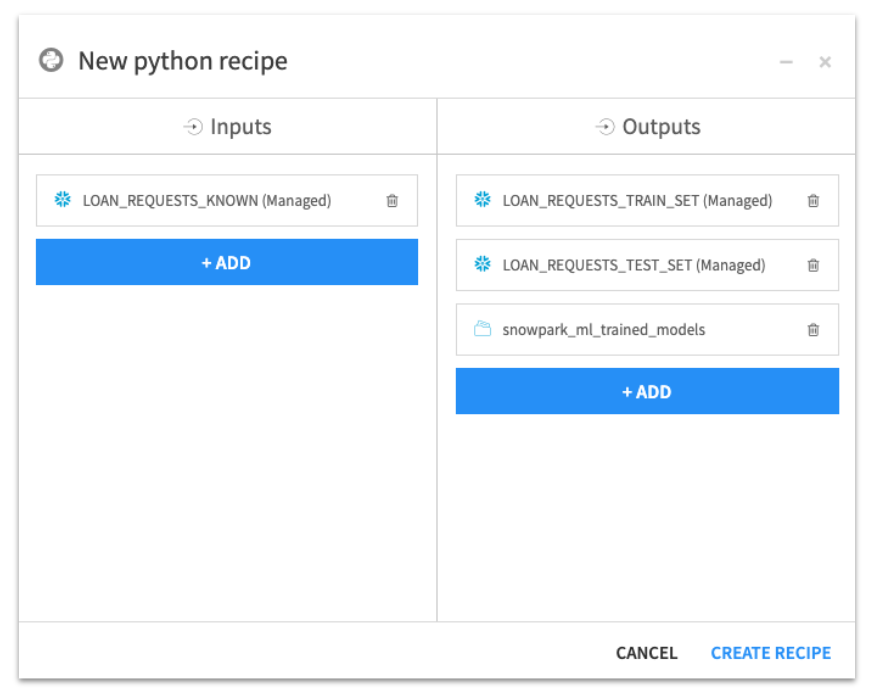Click the Python recipe icon in the title bar
This screenshot has height=692, width=870.
51,60
